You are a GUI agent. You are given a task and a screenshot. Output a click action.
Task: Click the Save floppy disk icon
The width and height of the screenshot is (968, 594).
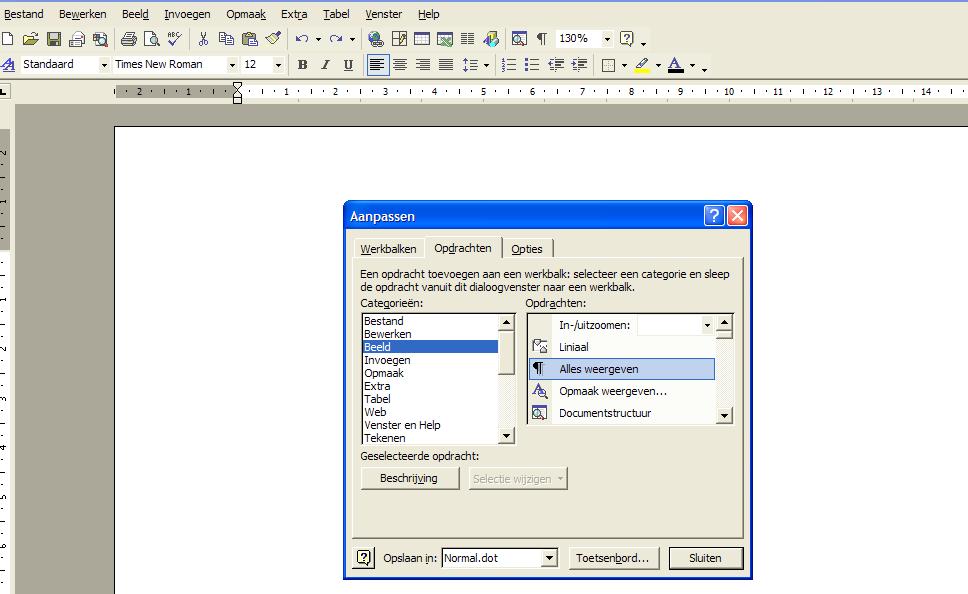point(54,39)
